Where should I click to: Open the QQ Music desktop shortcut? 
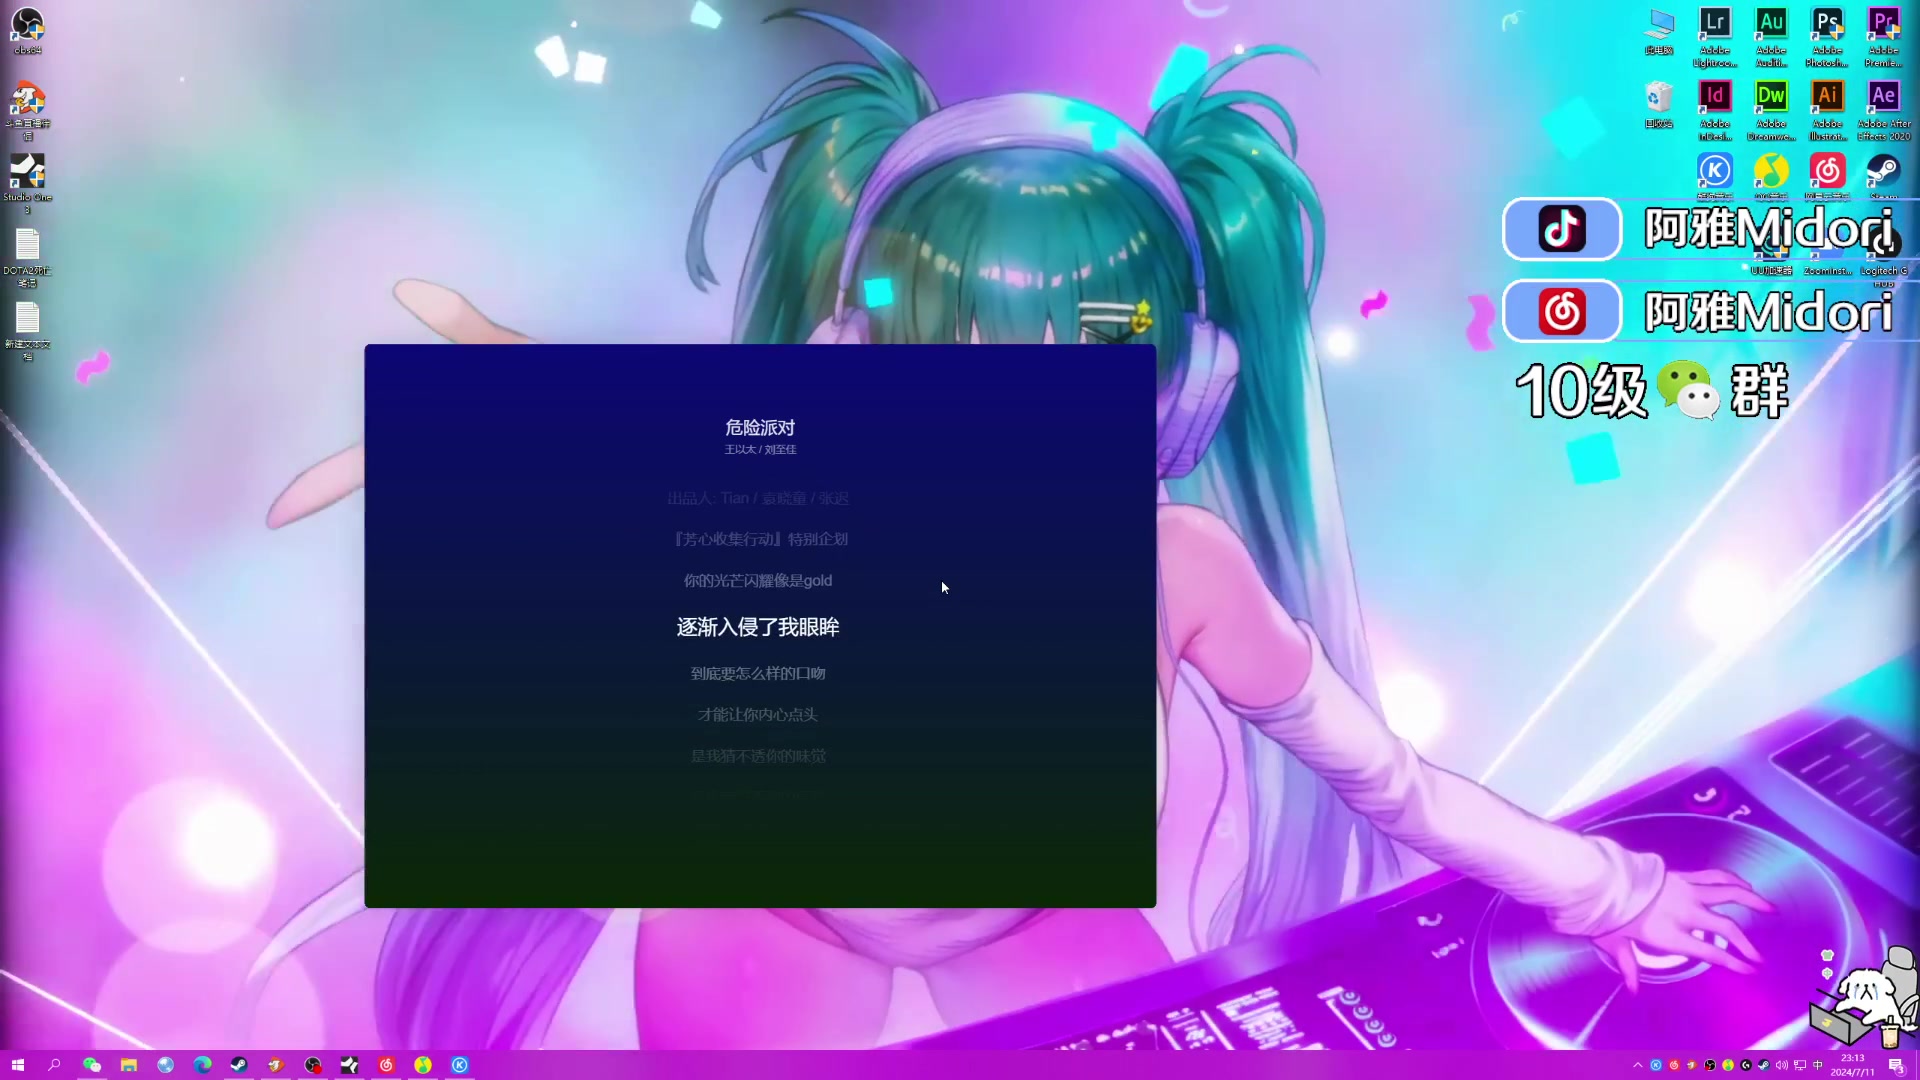tap(1771, 175)
